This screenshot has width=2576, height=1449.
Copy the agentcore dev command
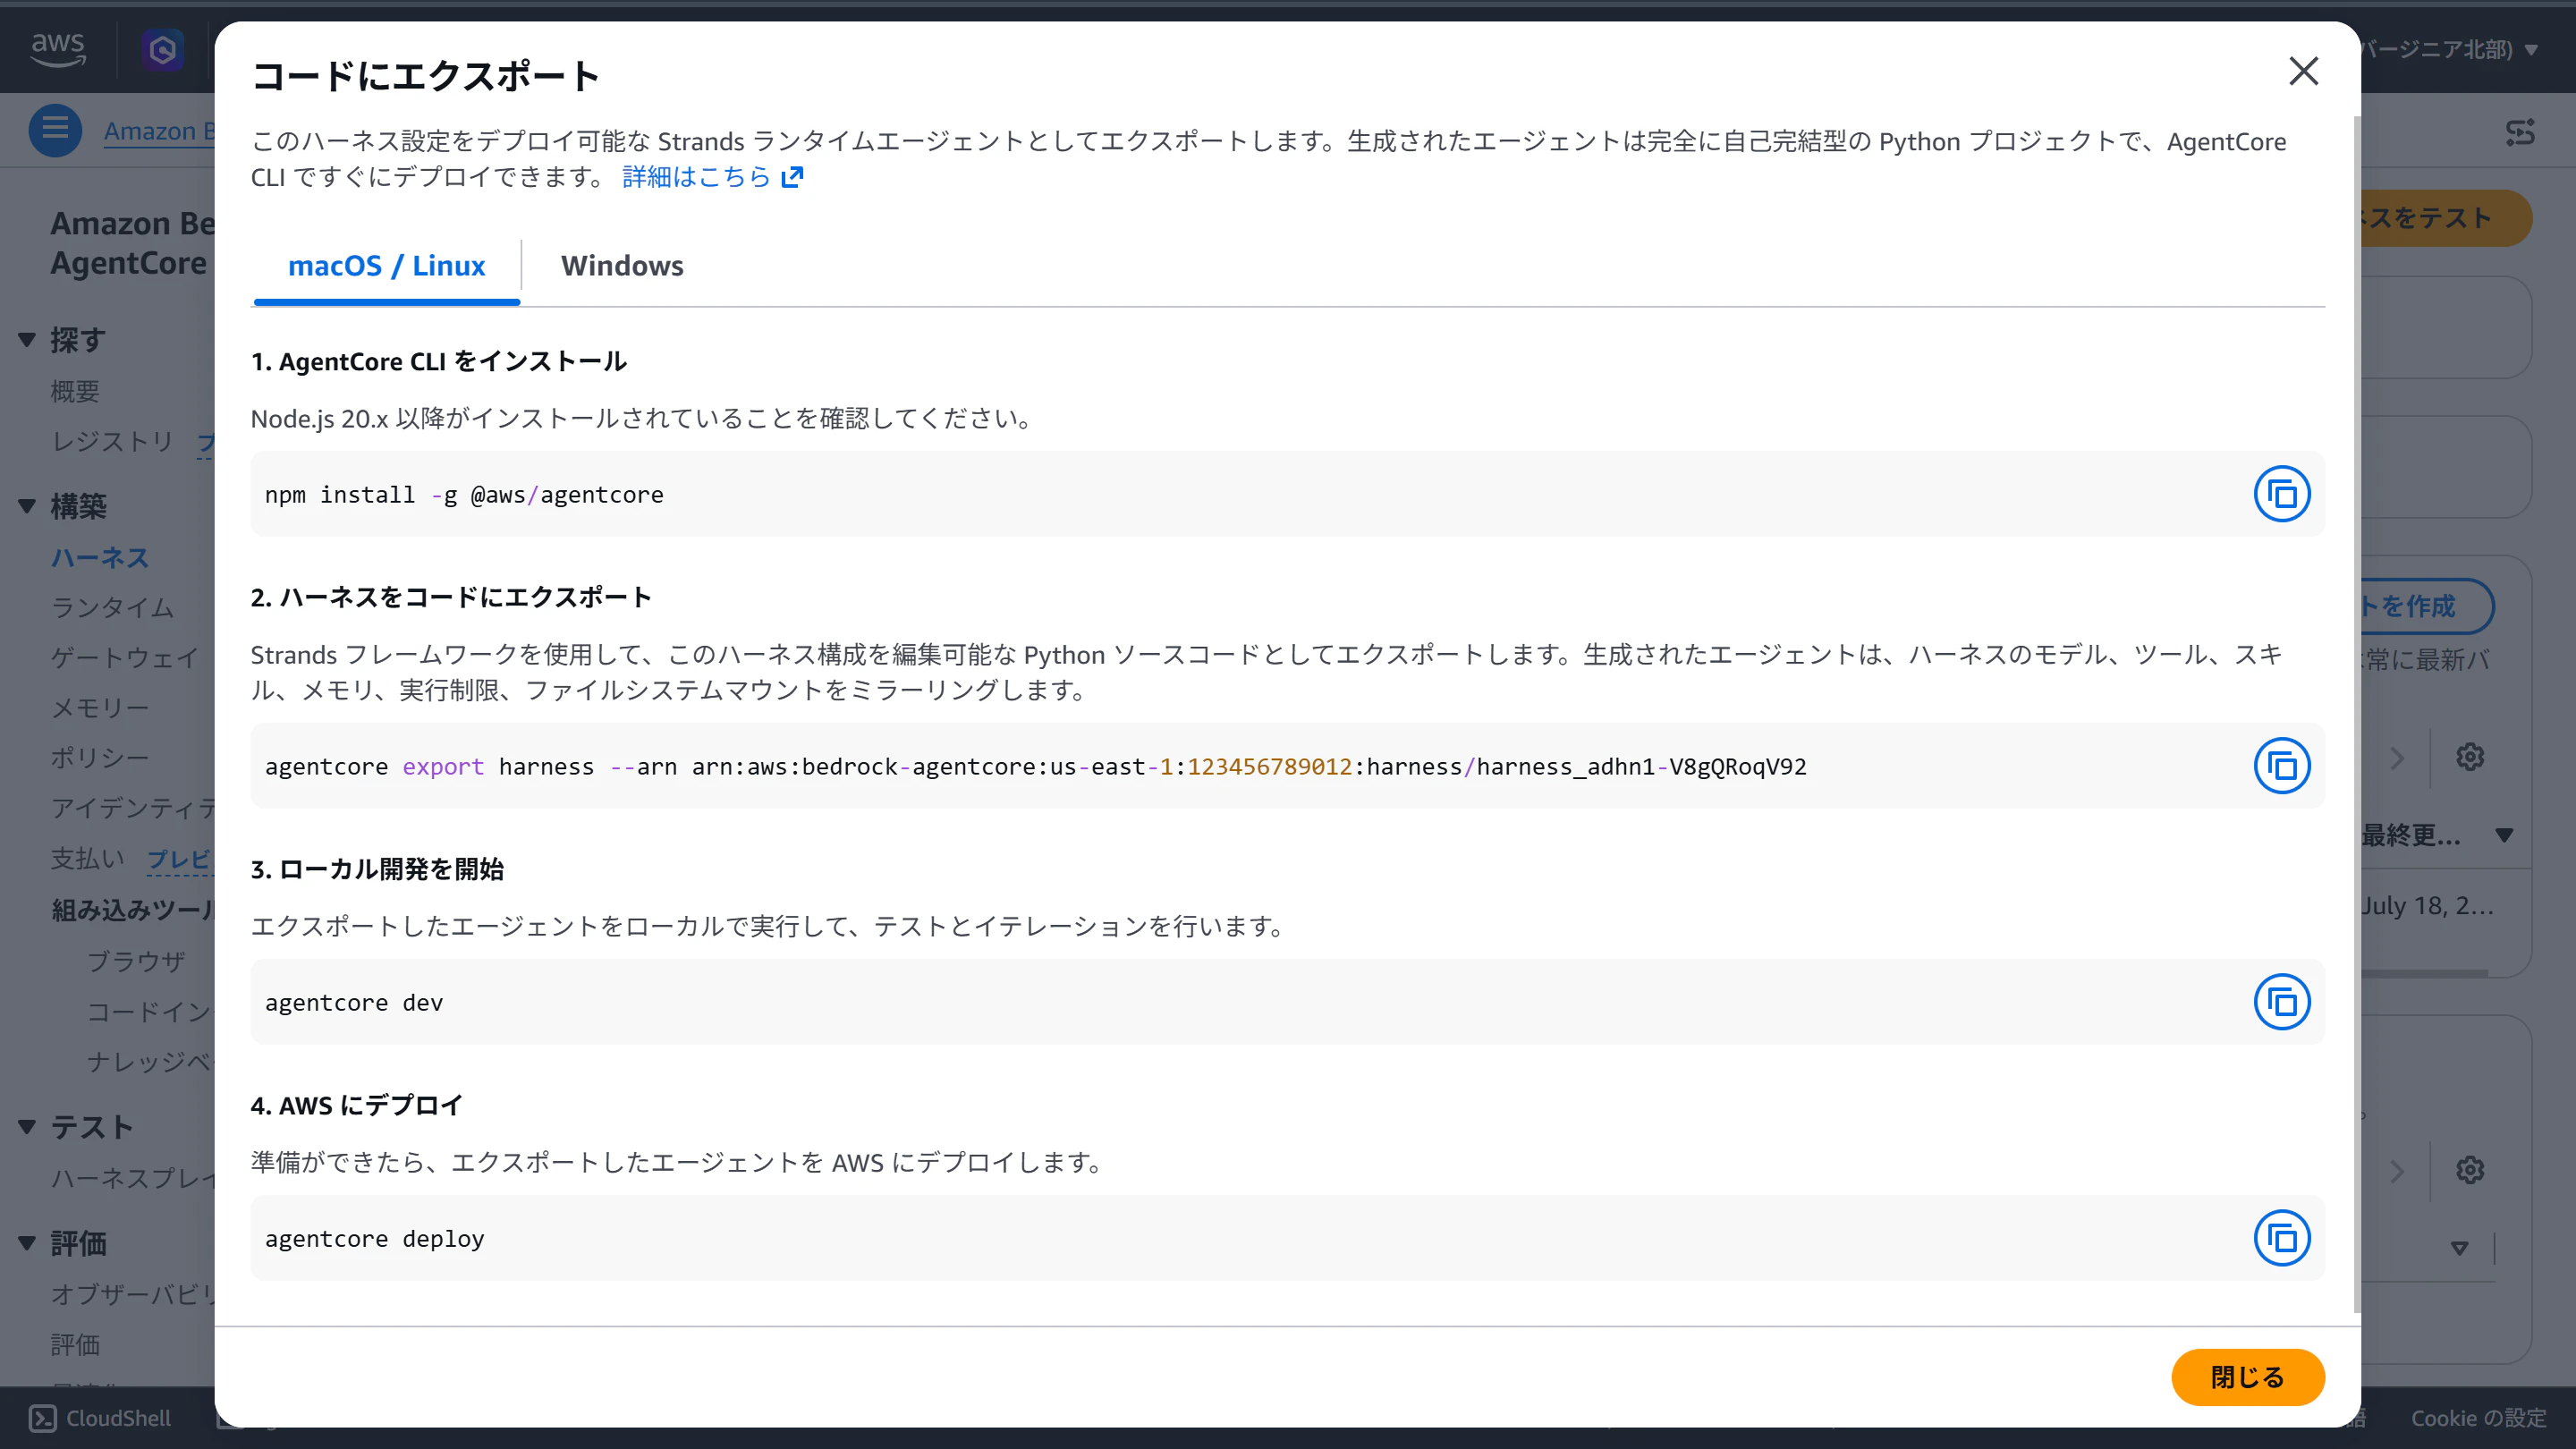pos(2281,1002)
